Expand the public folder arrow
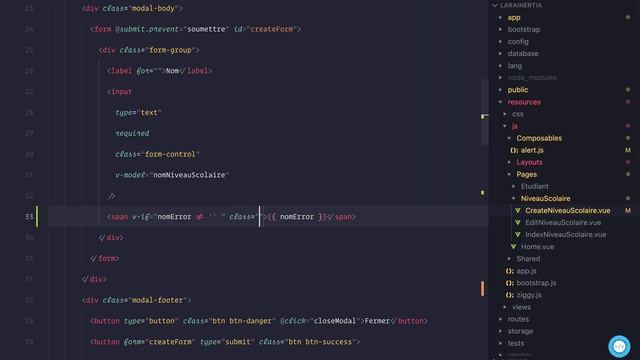The height and width of the screenshot is (360, 640). (x=500, y=90)
